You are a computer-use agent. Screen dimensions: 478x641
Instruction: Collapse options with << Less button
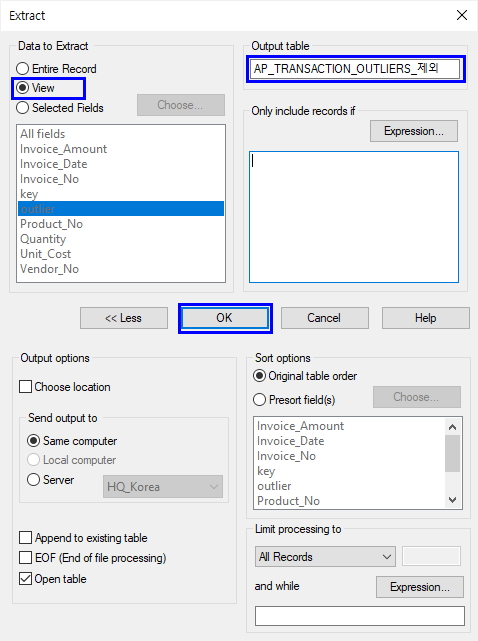tap(124, 318)
